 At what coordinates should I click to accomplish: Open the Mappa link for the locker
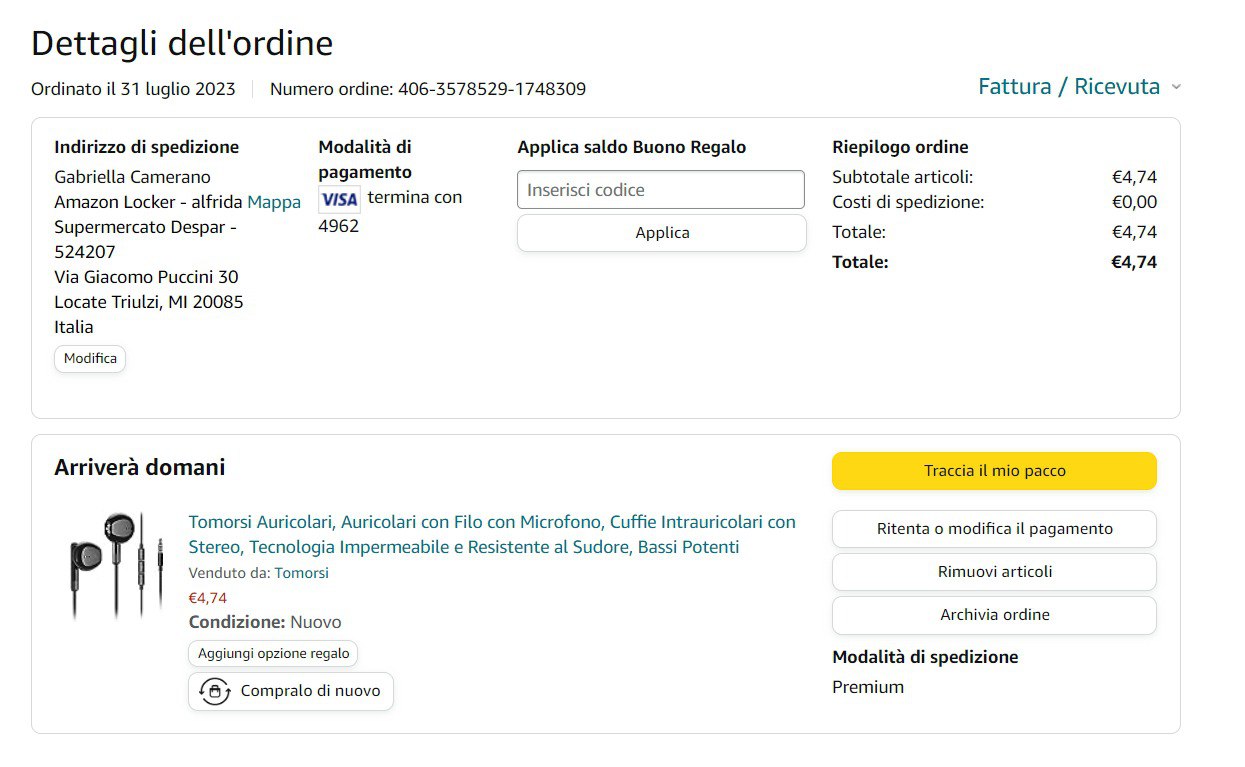(274, 202)
